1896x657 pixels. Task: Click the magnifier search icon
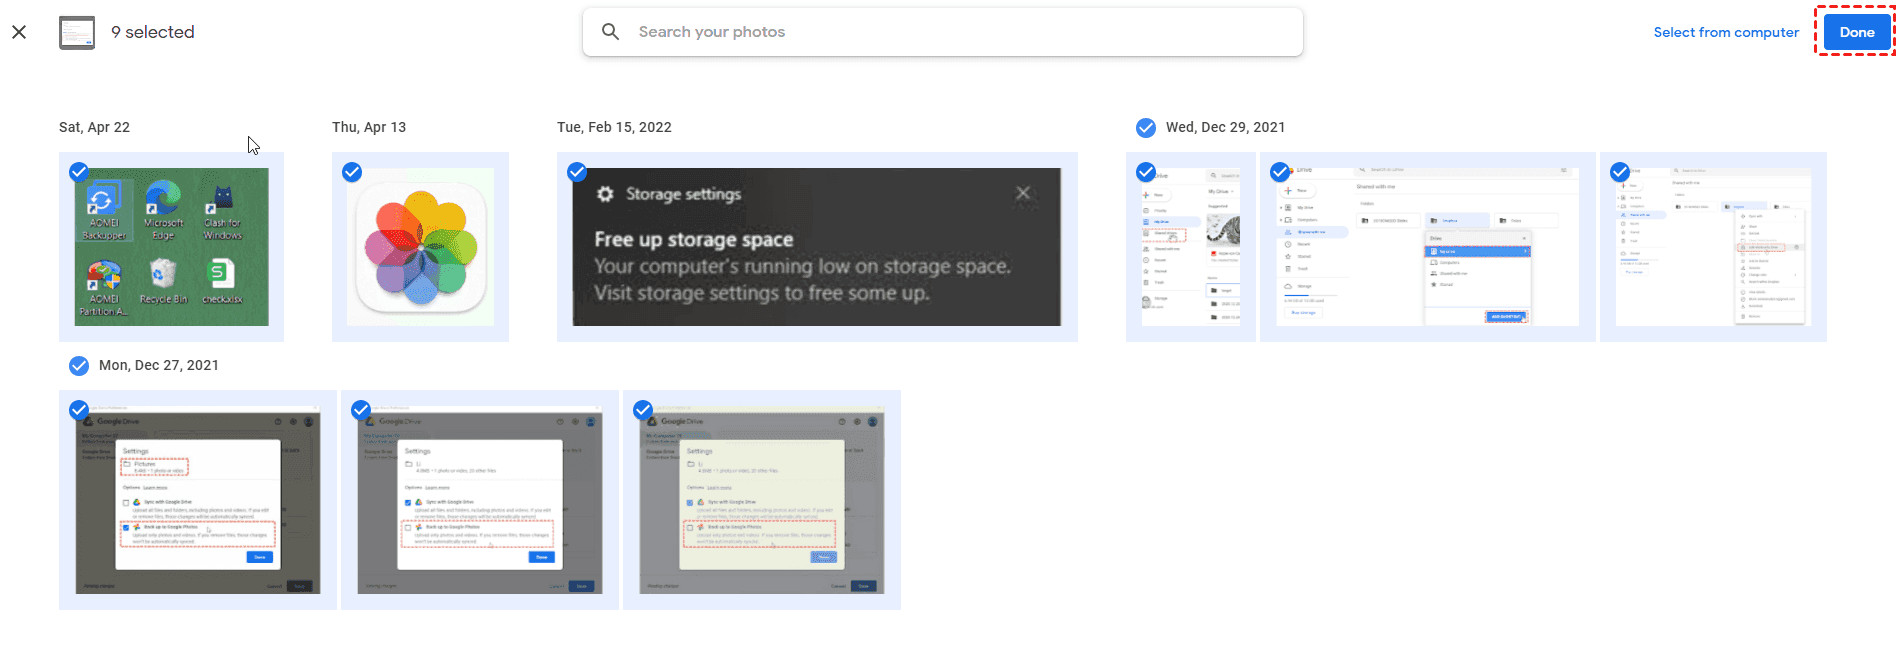(x=610, y=32)
